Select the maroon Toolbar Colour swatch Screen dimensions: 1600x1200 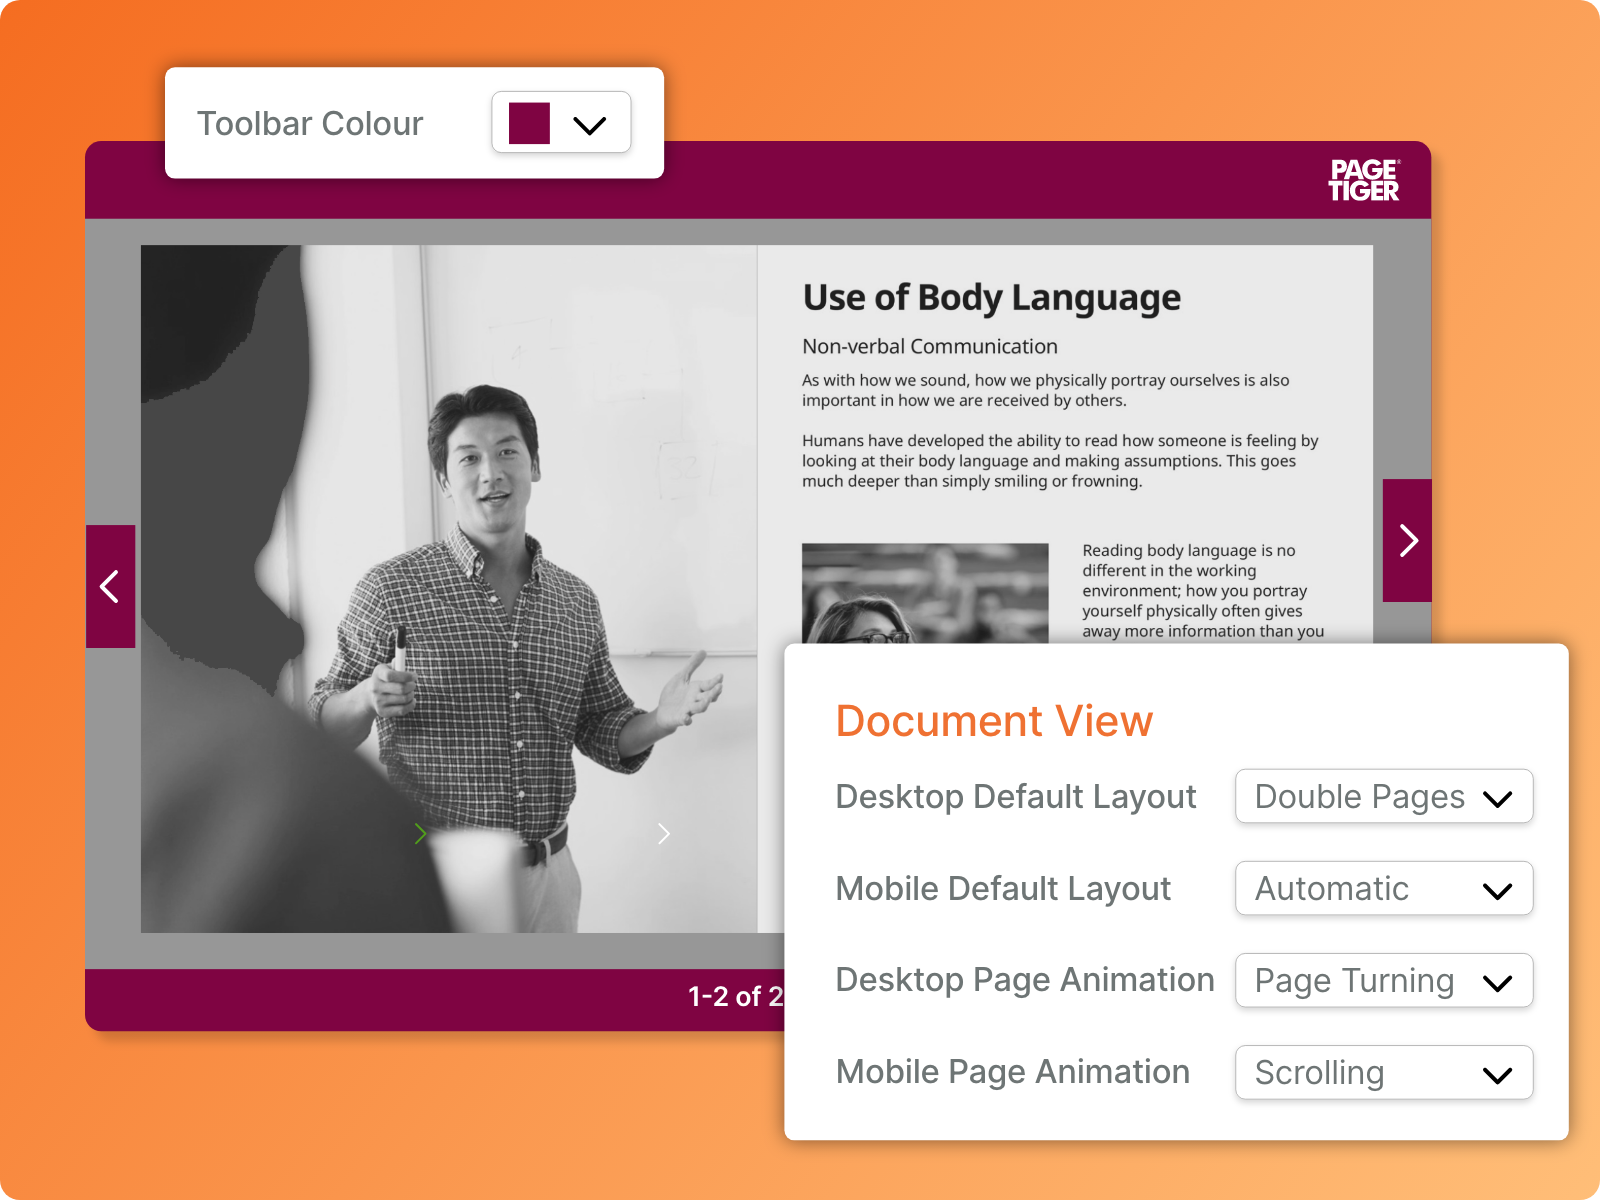(529, 123)
